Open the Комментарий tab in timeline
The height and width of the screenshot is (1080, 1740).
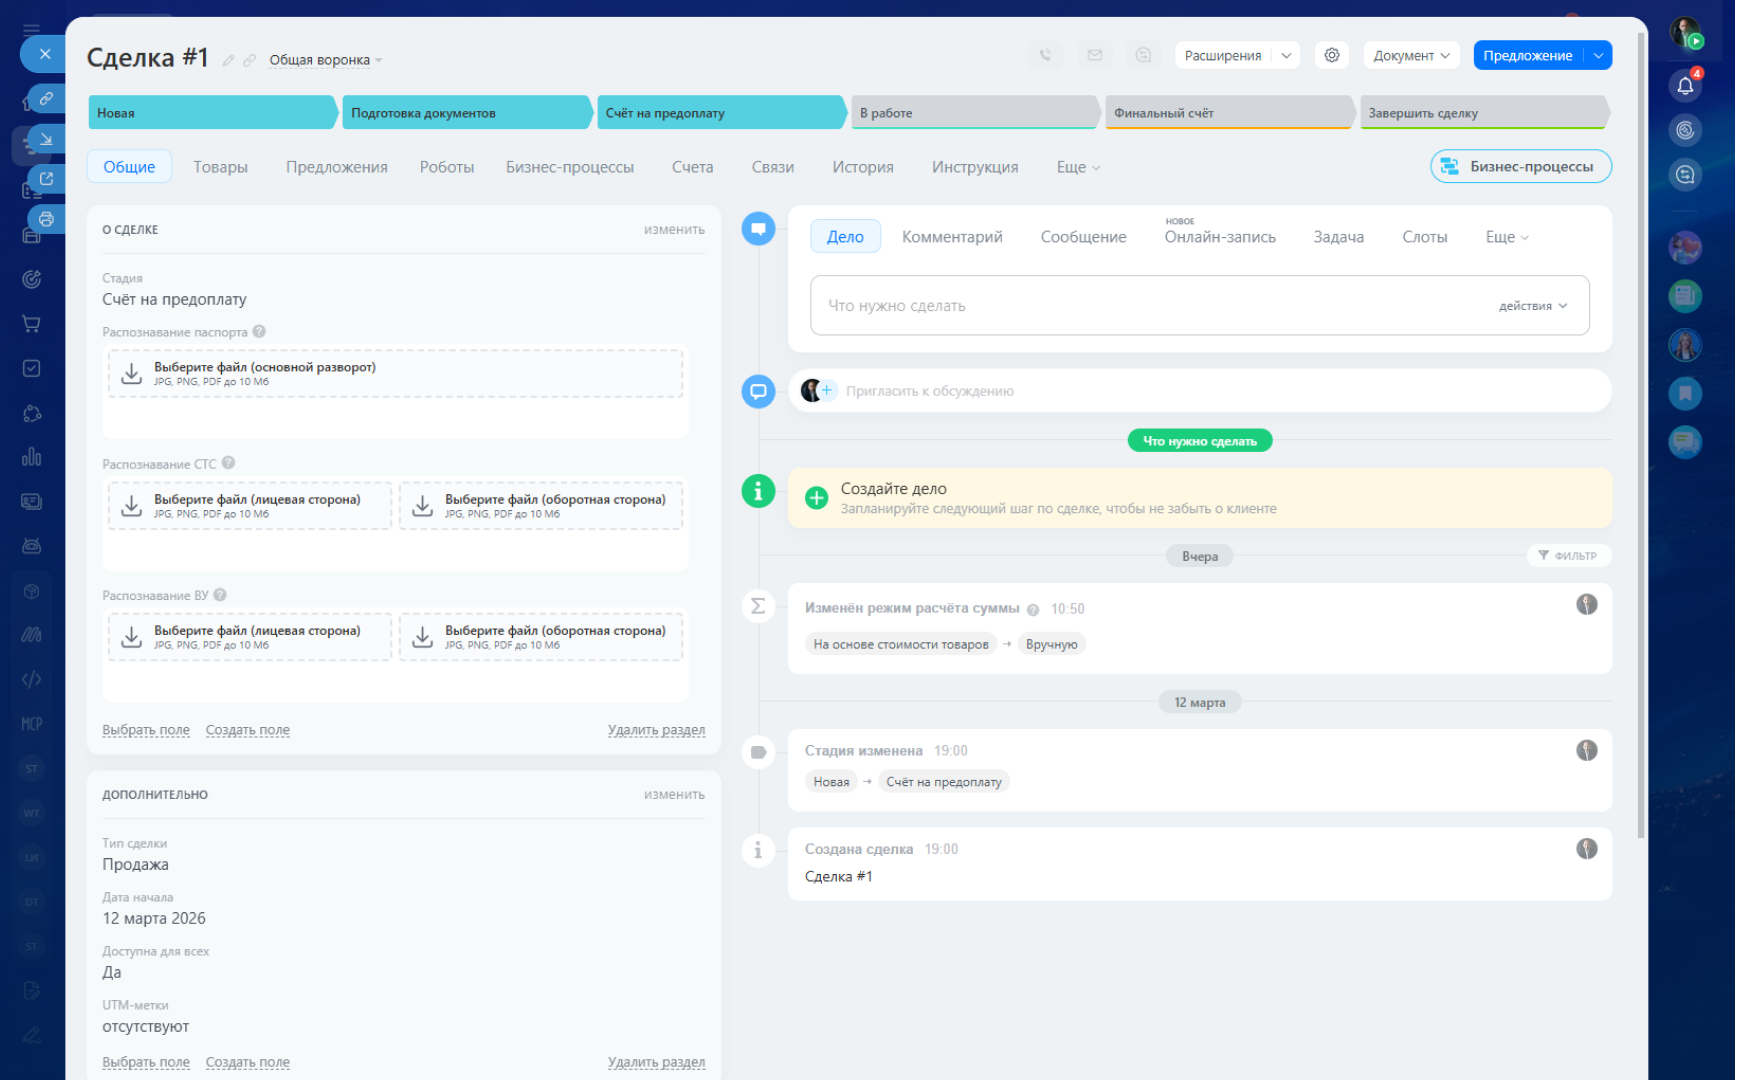951,237
